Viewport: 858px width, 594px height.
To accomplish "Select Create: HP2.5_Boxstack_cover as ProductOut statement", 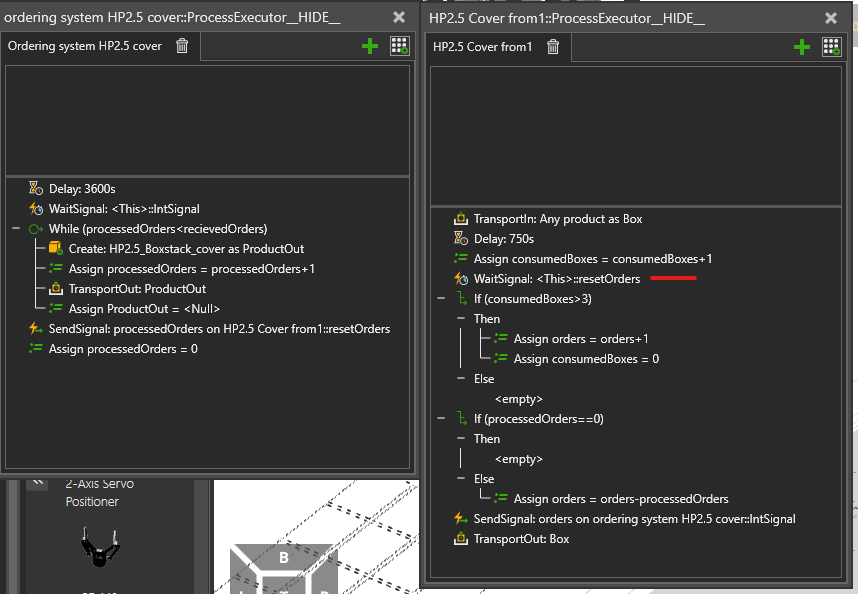I will pos(186,249).
